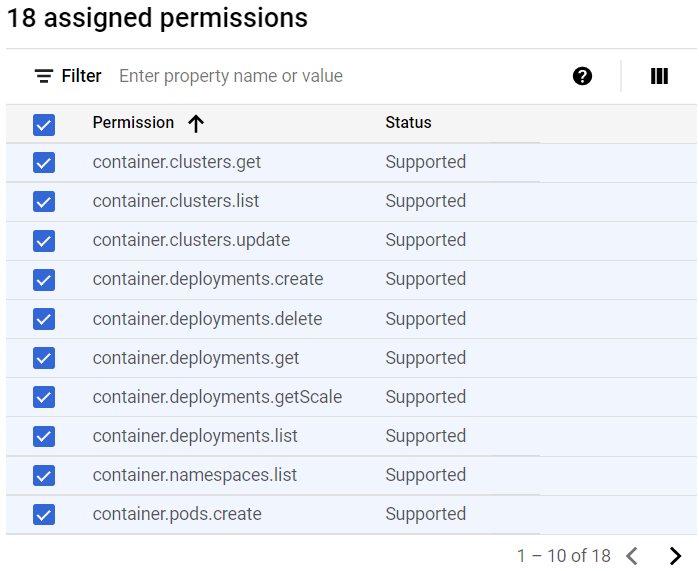Go to previous page of permissions
This screenshot has height=571, width=699.
coord(632,556)
